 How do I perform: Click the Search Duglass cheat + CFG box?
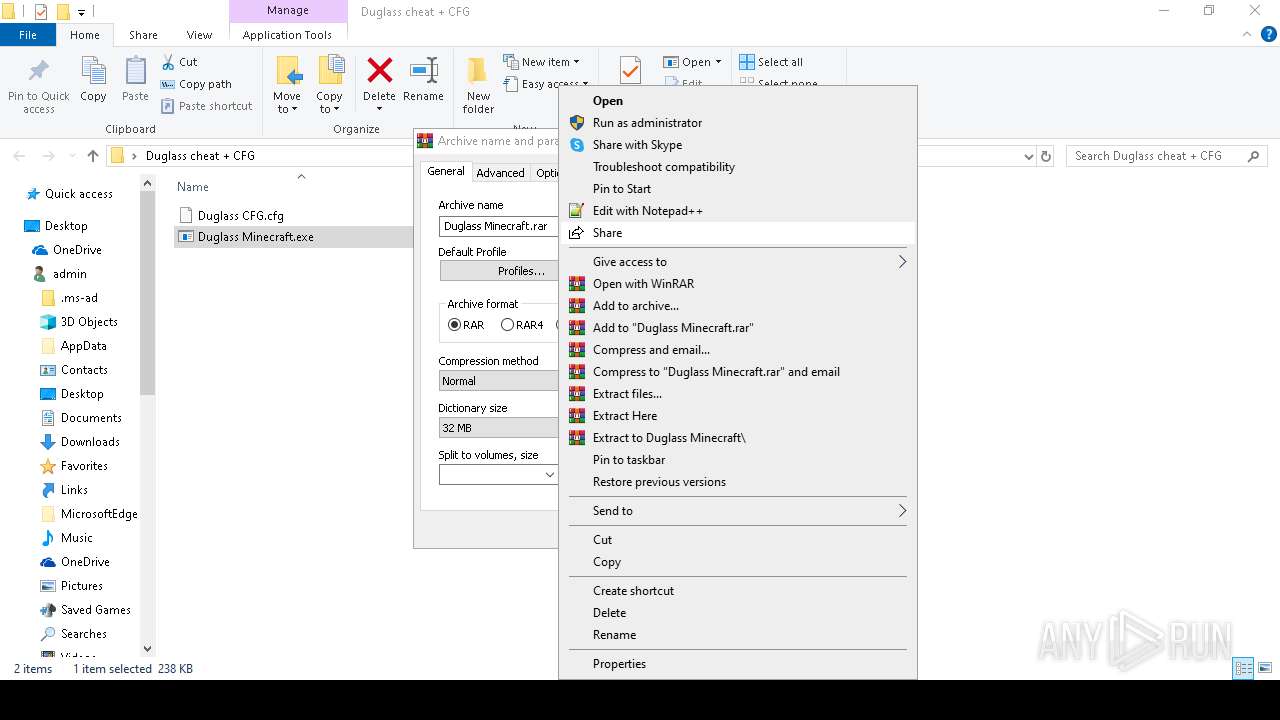coord(1166,156)
